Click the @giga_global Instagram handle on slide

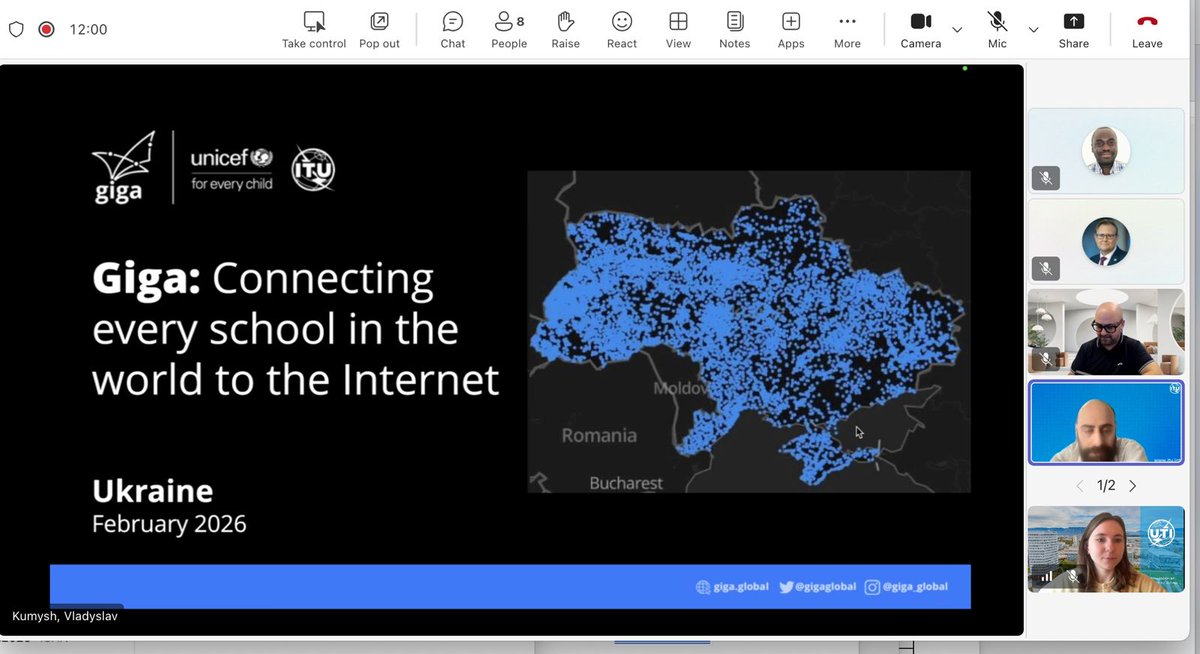point(907,587)
